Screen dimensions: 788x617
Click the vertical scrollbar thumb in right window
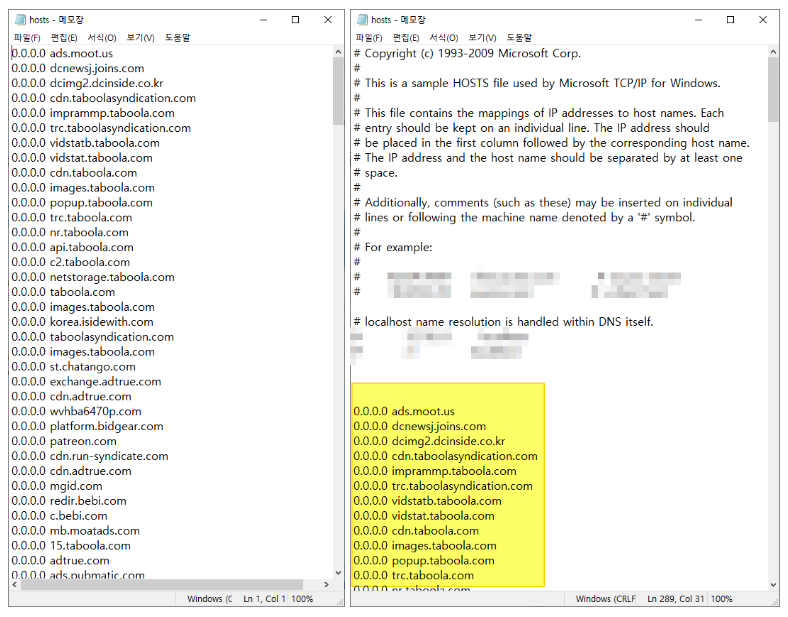click(773, 89)
